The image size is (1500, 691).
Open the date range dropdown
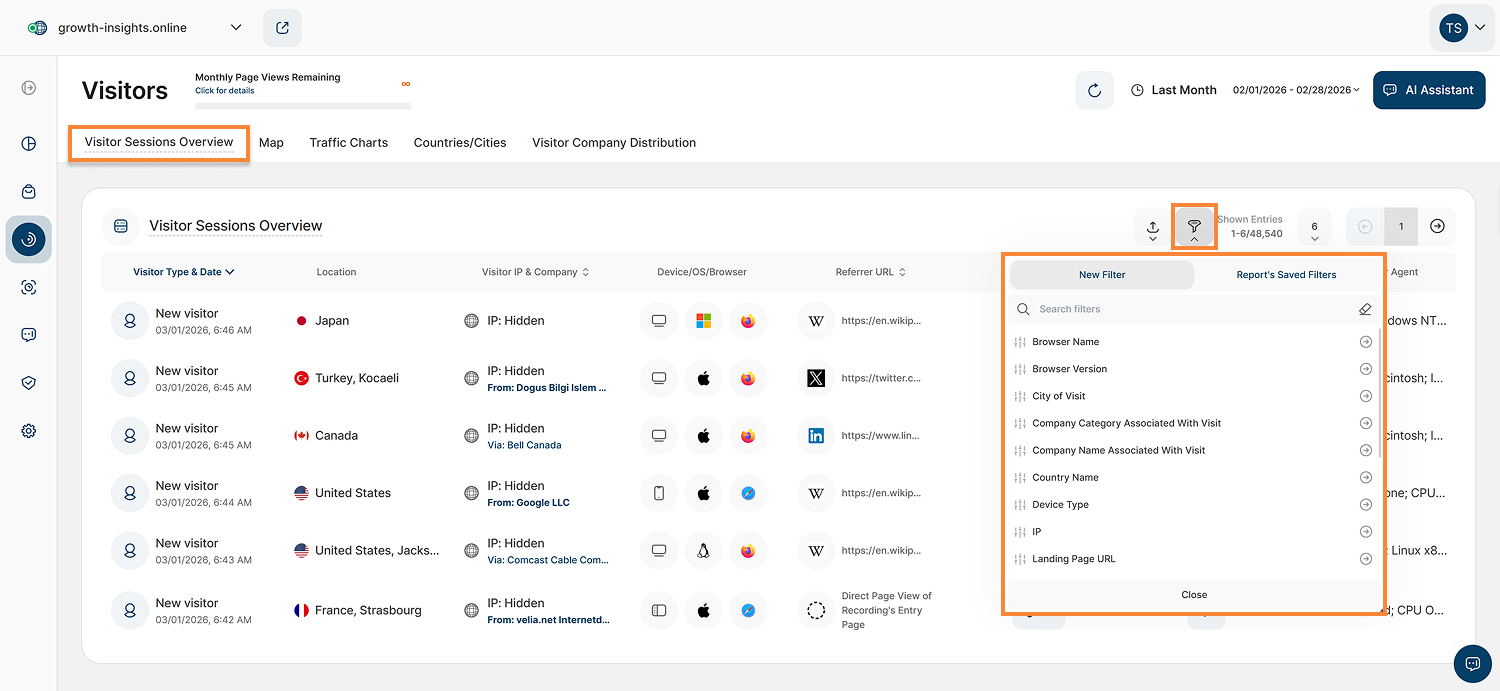click(x=1296, y=90)
